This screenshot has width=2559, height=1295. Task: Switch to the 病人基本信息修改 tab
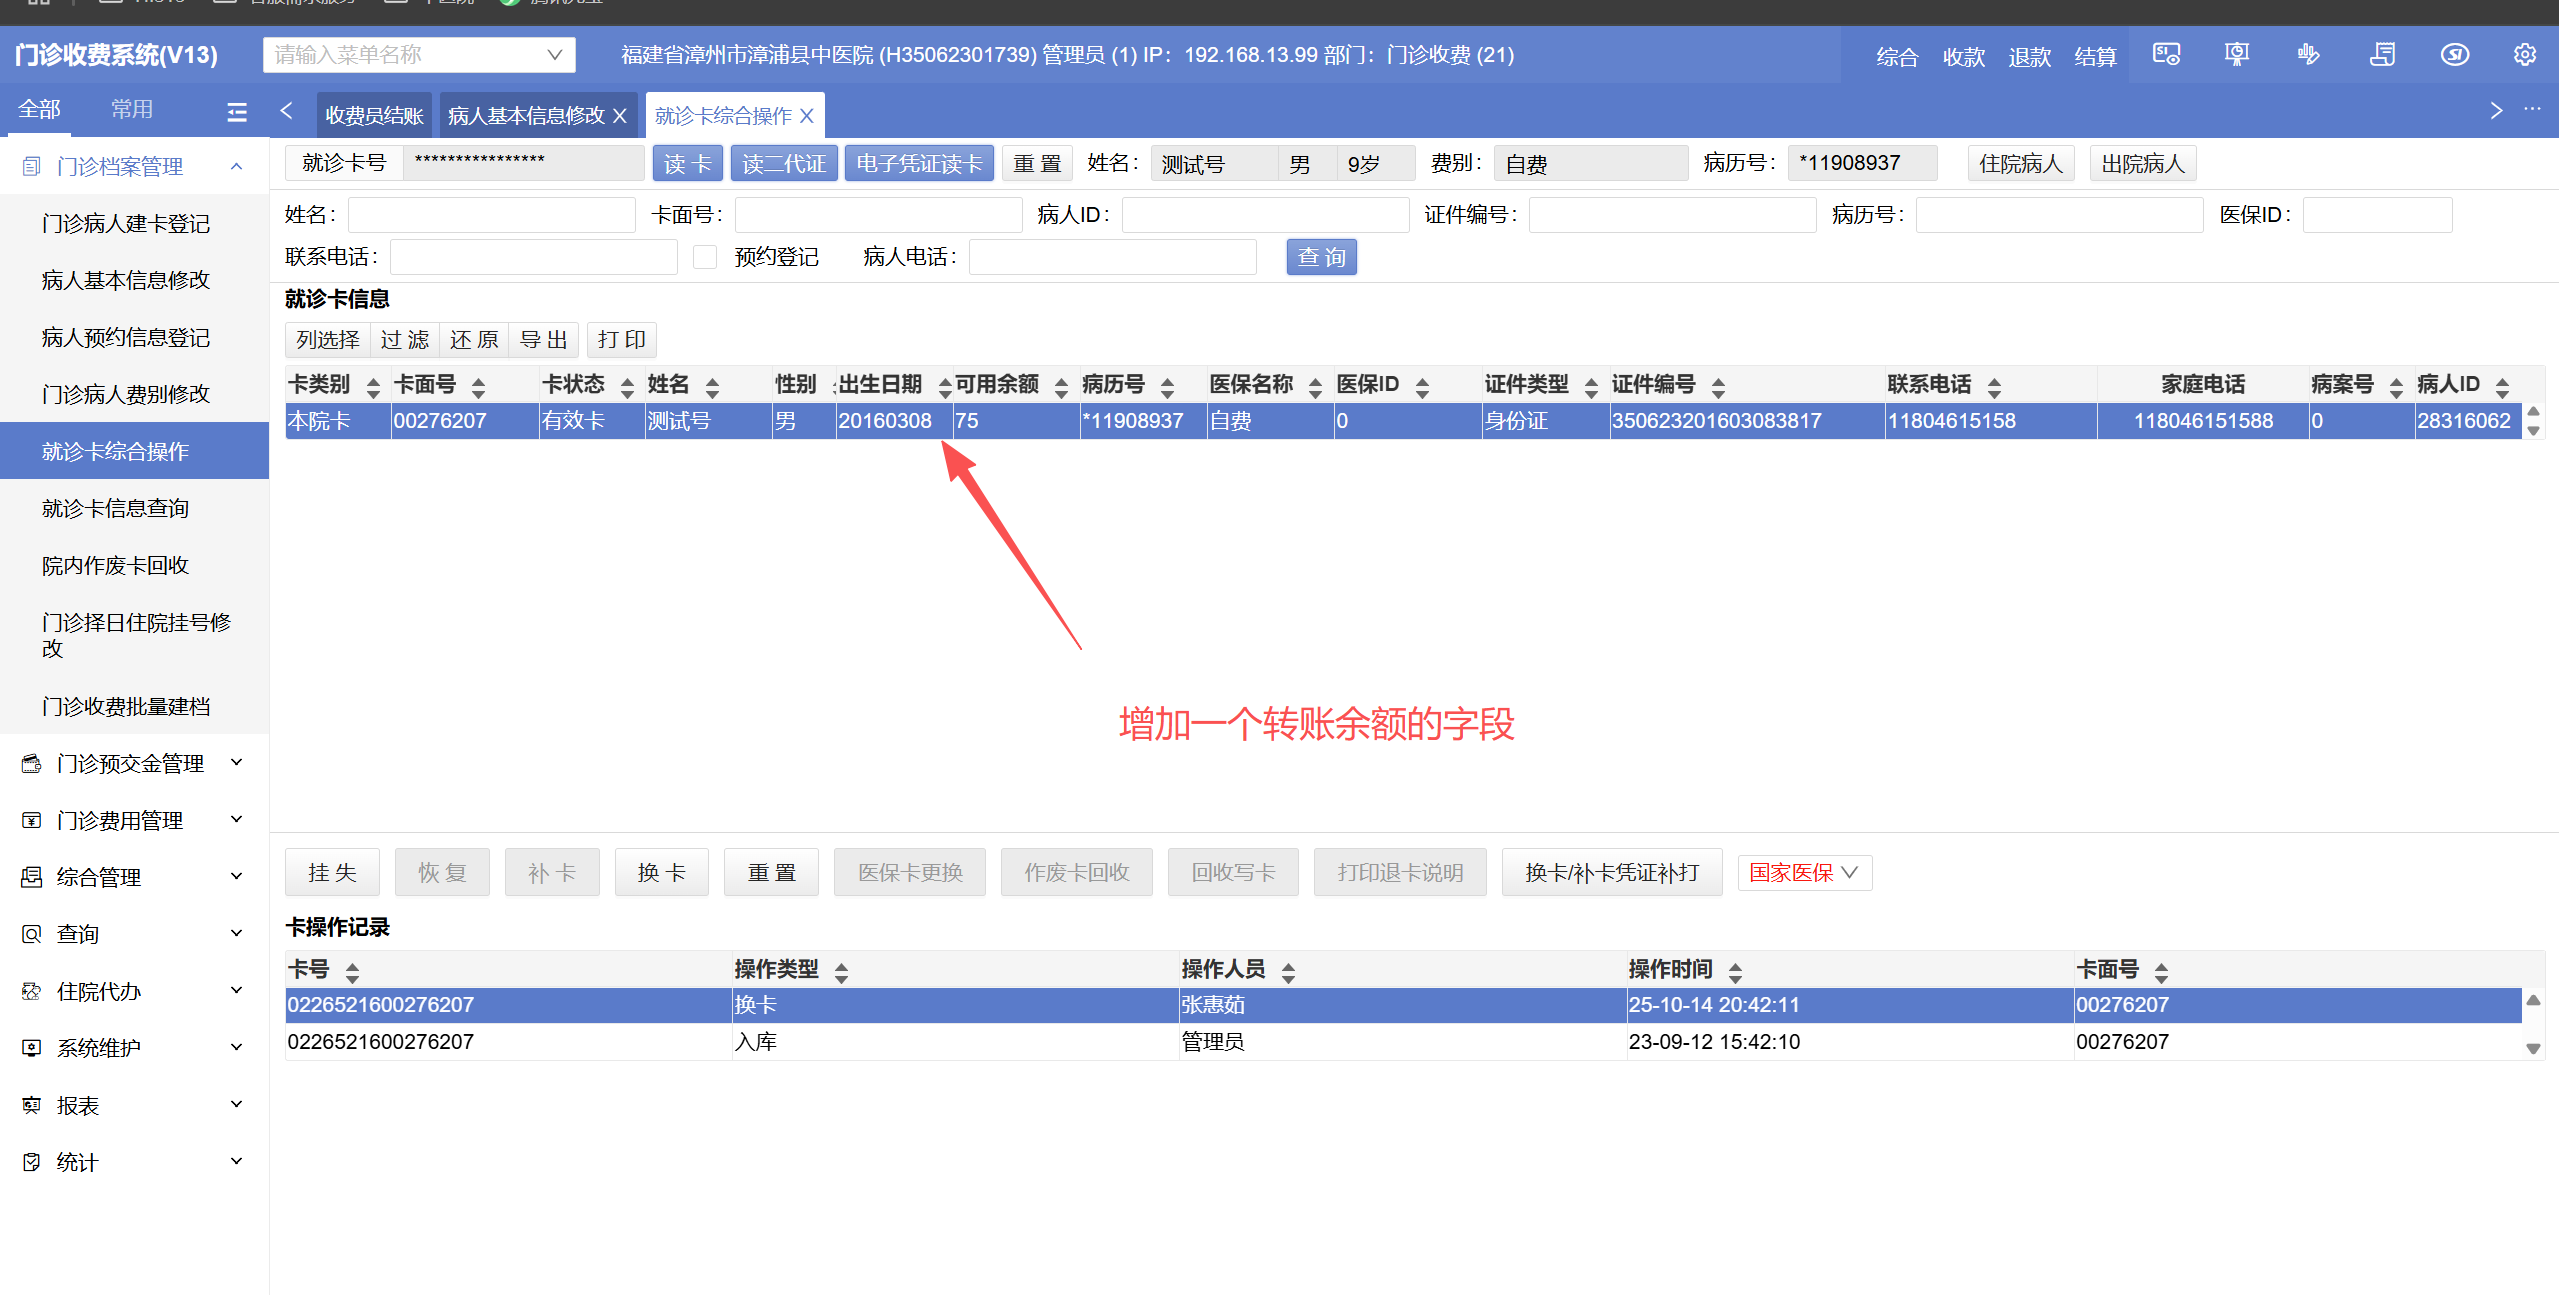[x=526, y=116]
